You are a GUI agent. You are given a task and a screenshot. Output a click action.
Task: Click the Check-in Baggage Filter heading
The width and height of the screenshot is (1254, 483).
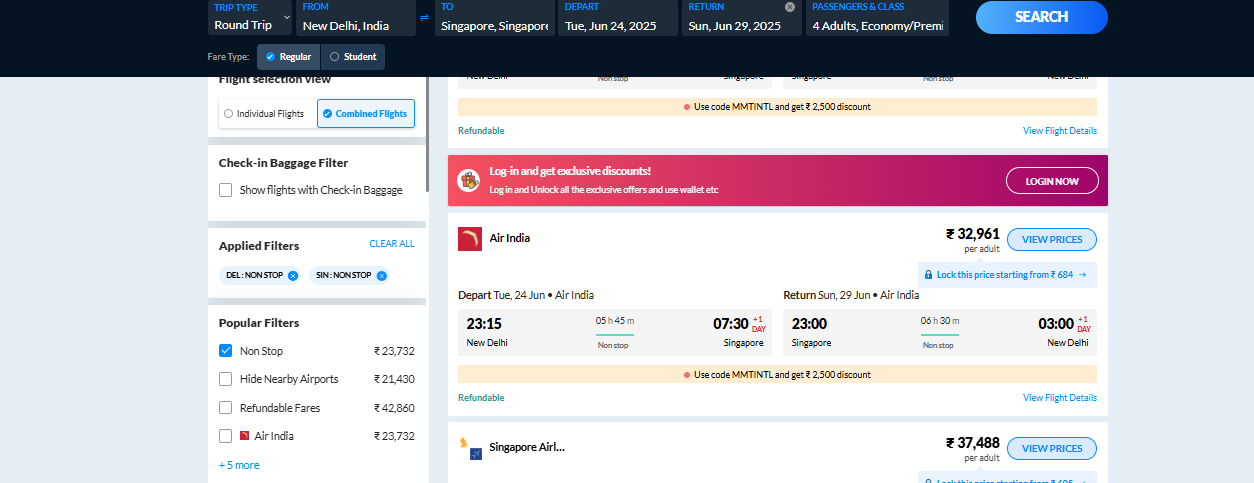coord(283,163)
